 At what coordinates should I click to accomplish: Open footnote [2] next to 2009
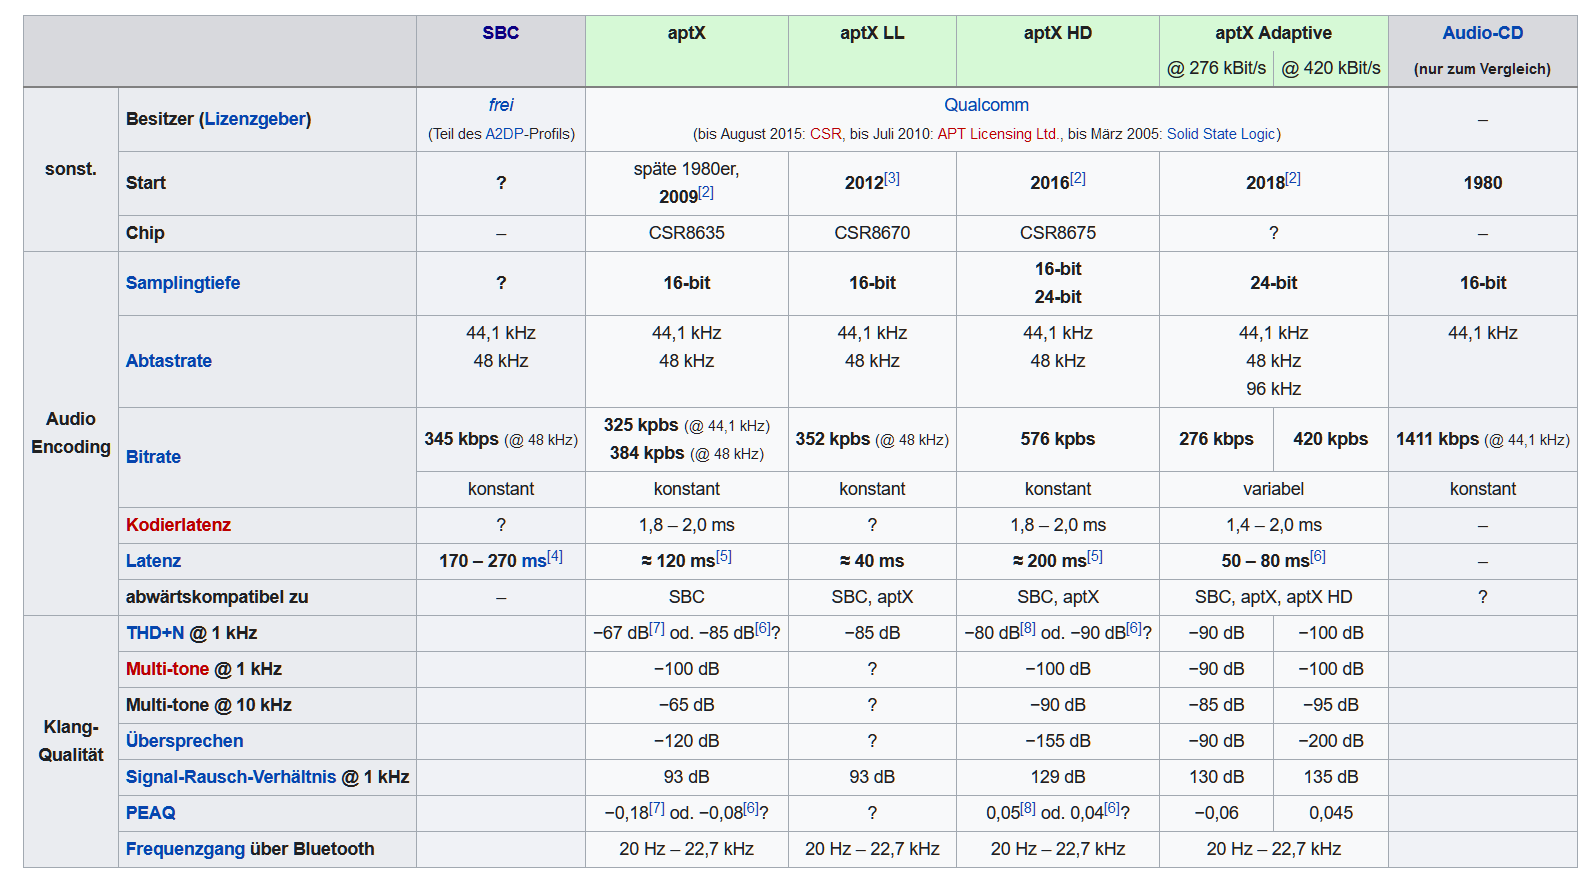click(x=706, y=192)
